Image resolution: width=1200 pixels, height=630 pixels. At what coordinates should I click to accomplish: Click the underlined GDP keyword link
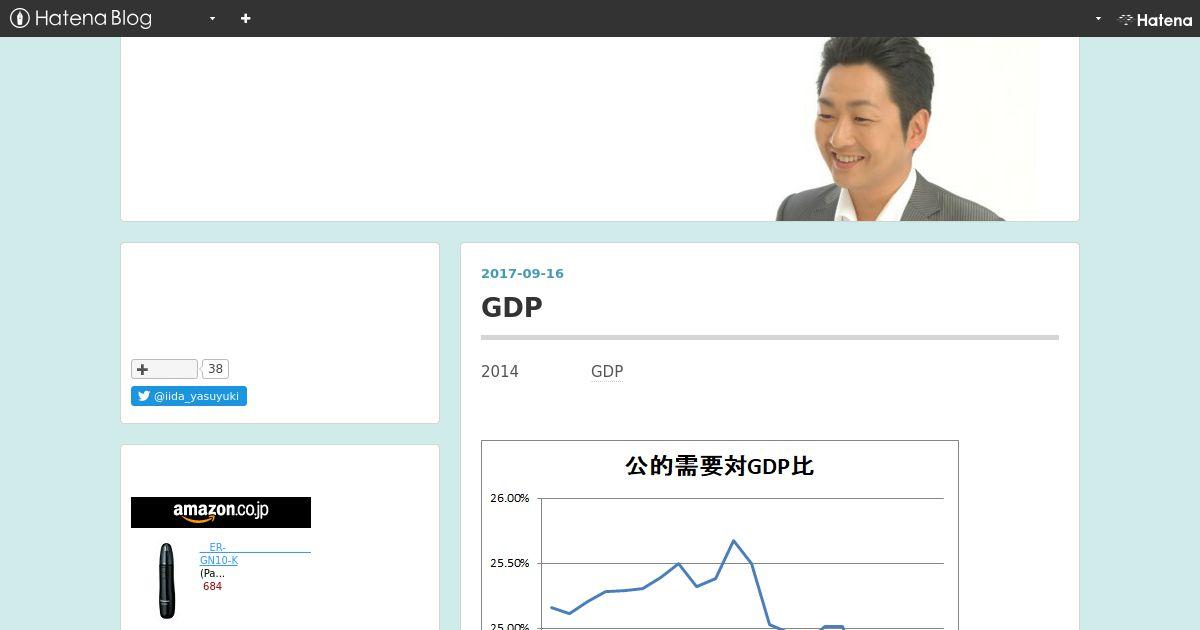tap(607, 372)
